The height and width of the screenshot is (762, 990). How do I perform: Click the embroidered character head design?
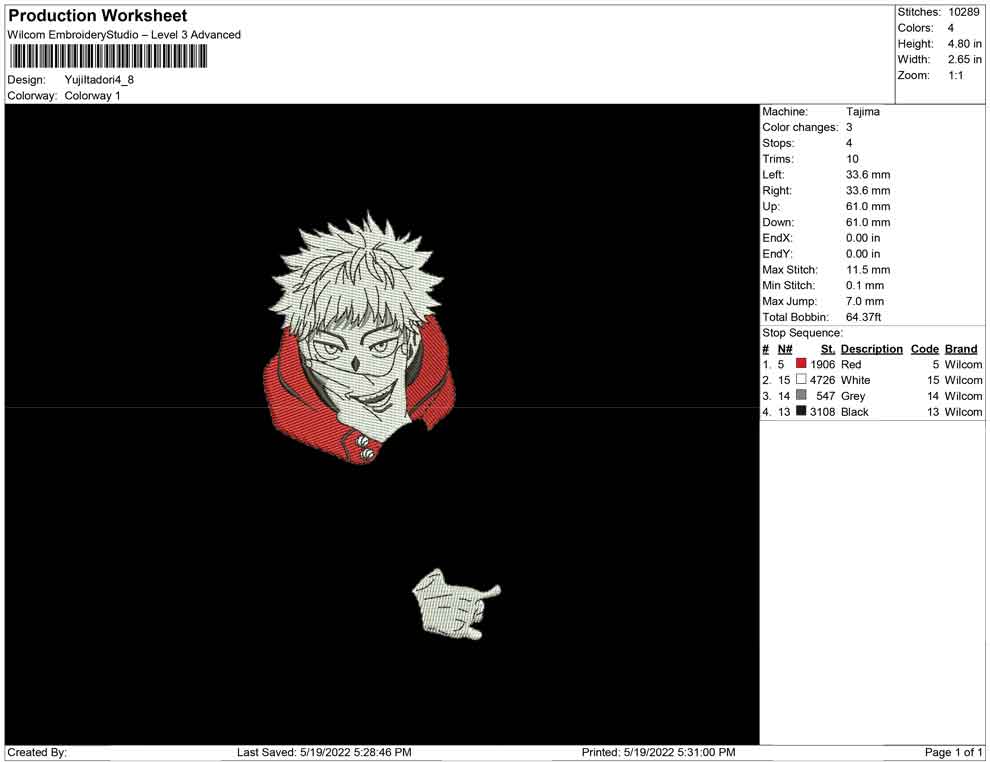(x=359, y=338)
